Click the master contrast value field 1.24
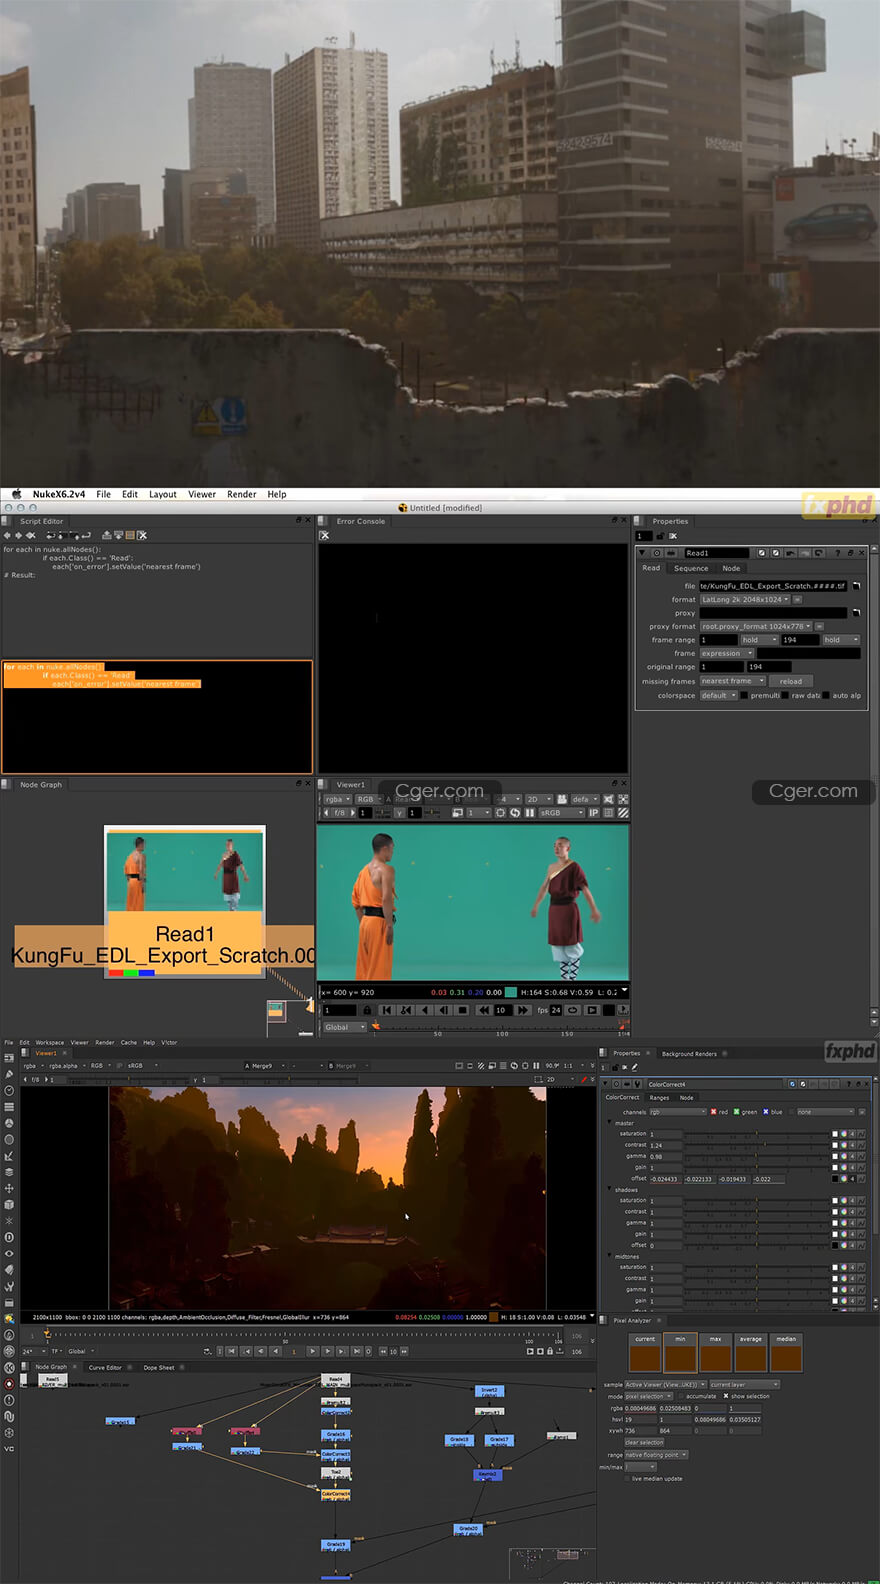 (x=665, y=1145)
